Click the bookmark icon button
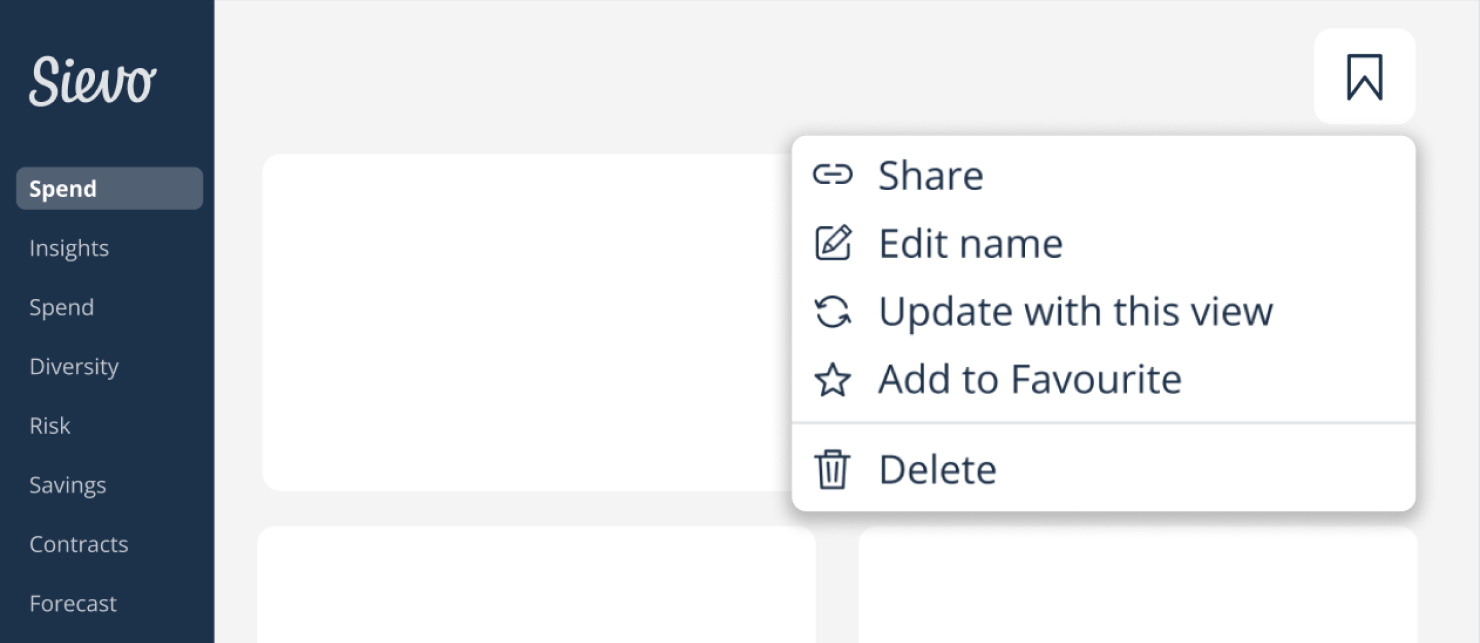The image size is (1480, 643). (1364, 77)
